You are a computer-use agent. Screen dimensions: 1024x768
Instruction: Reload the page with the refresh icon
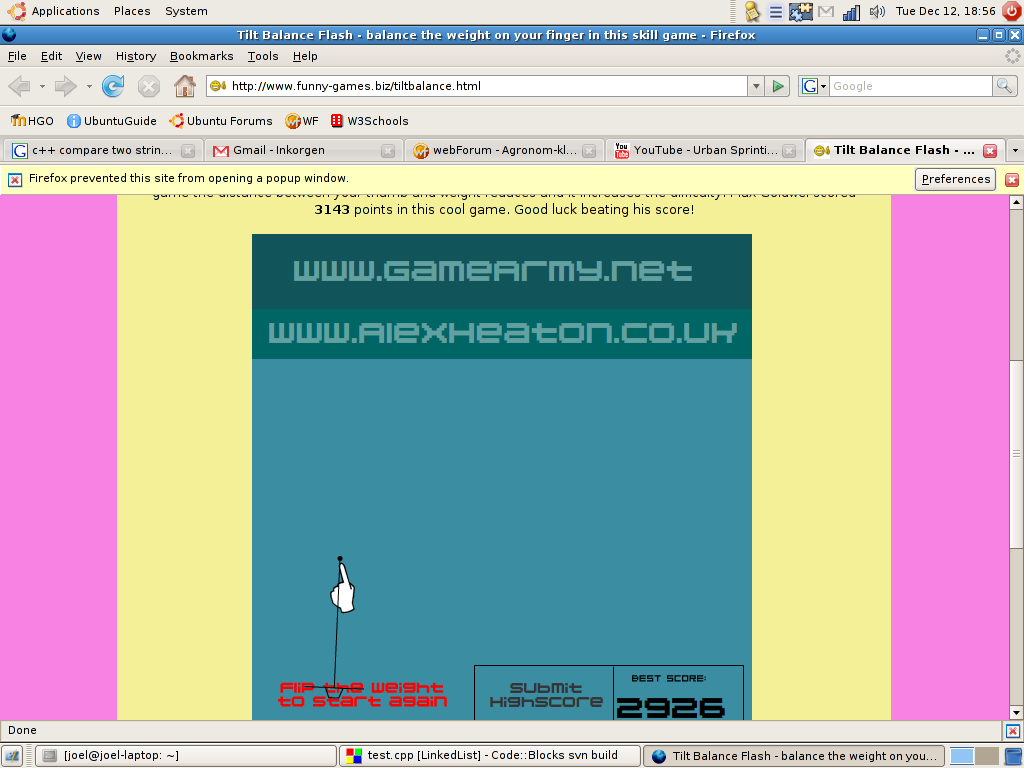[x=113, y=86]
